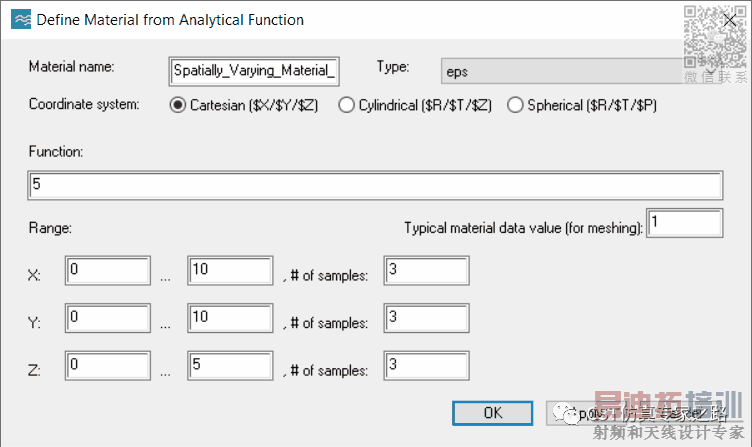The width and height of the screenshot is (752, 447).
Task: Click the Z range maximum field
Action: click(x=230, y=367)
